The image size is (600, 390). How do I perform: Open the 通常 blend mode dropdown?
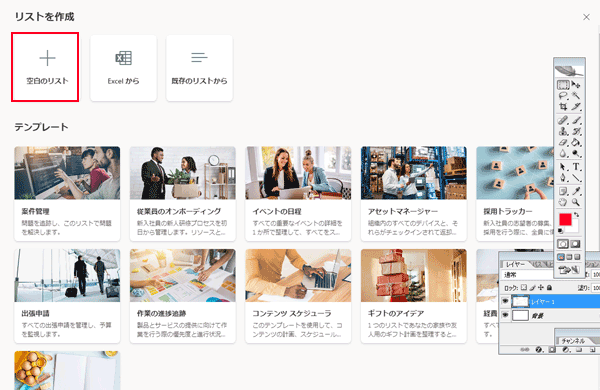528,274
